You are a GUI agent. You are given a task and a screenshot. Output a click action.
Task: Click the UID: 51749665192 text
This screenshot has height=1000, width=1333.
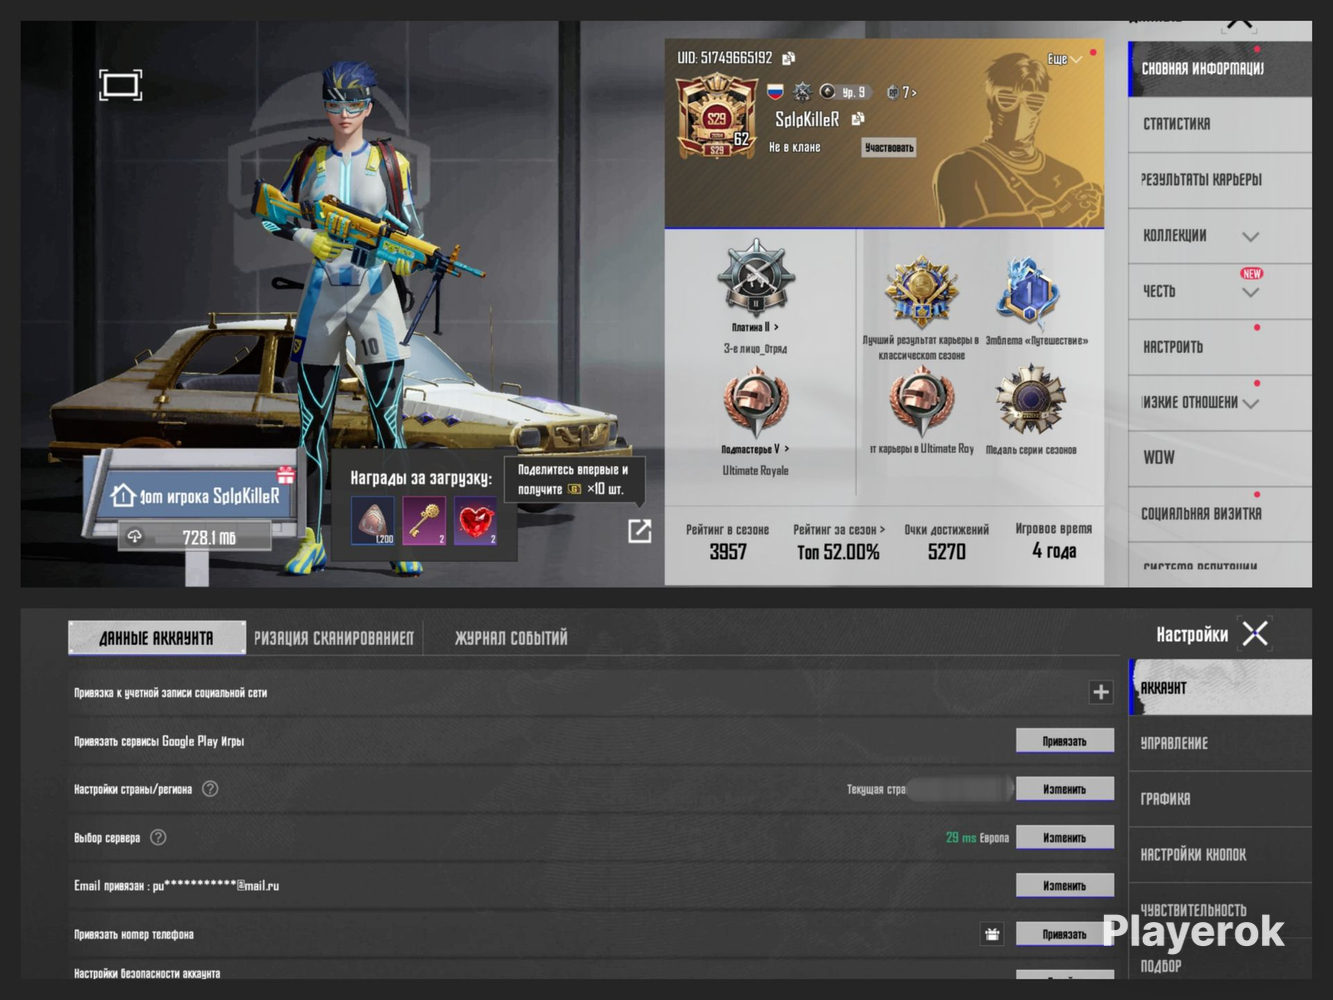[x=725, y=58]
